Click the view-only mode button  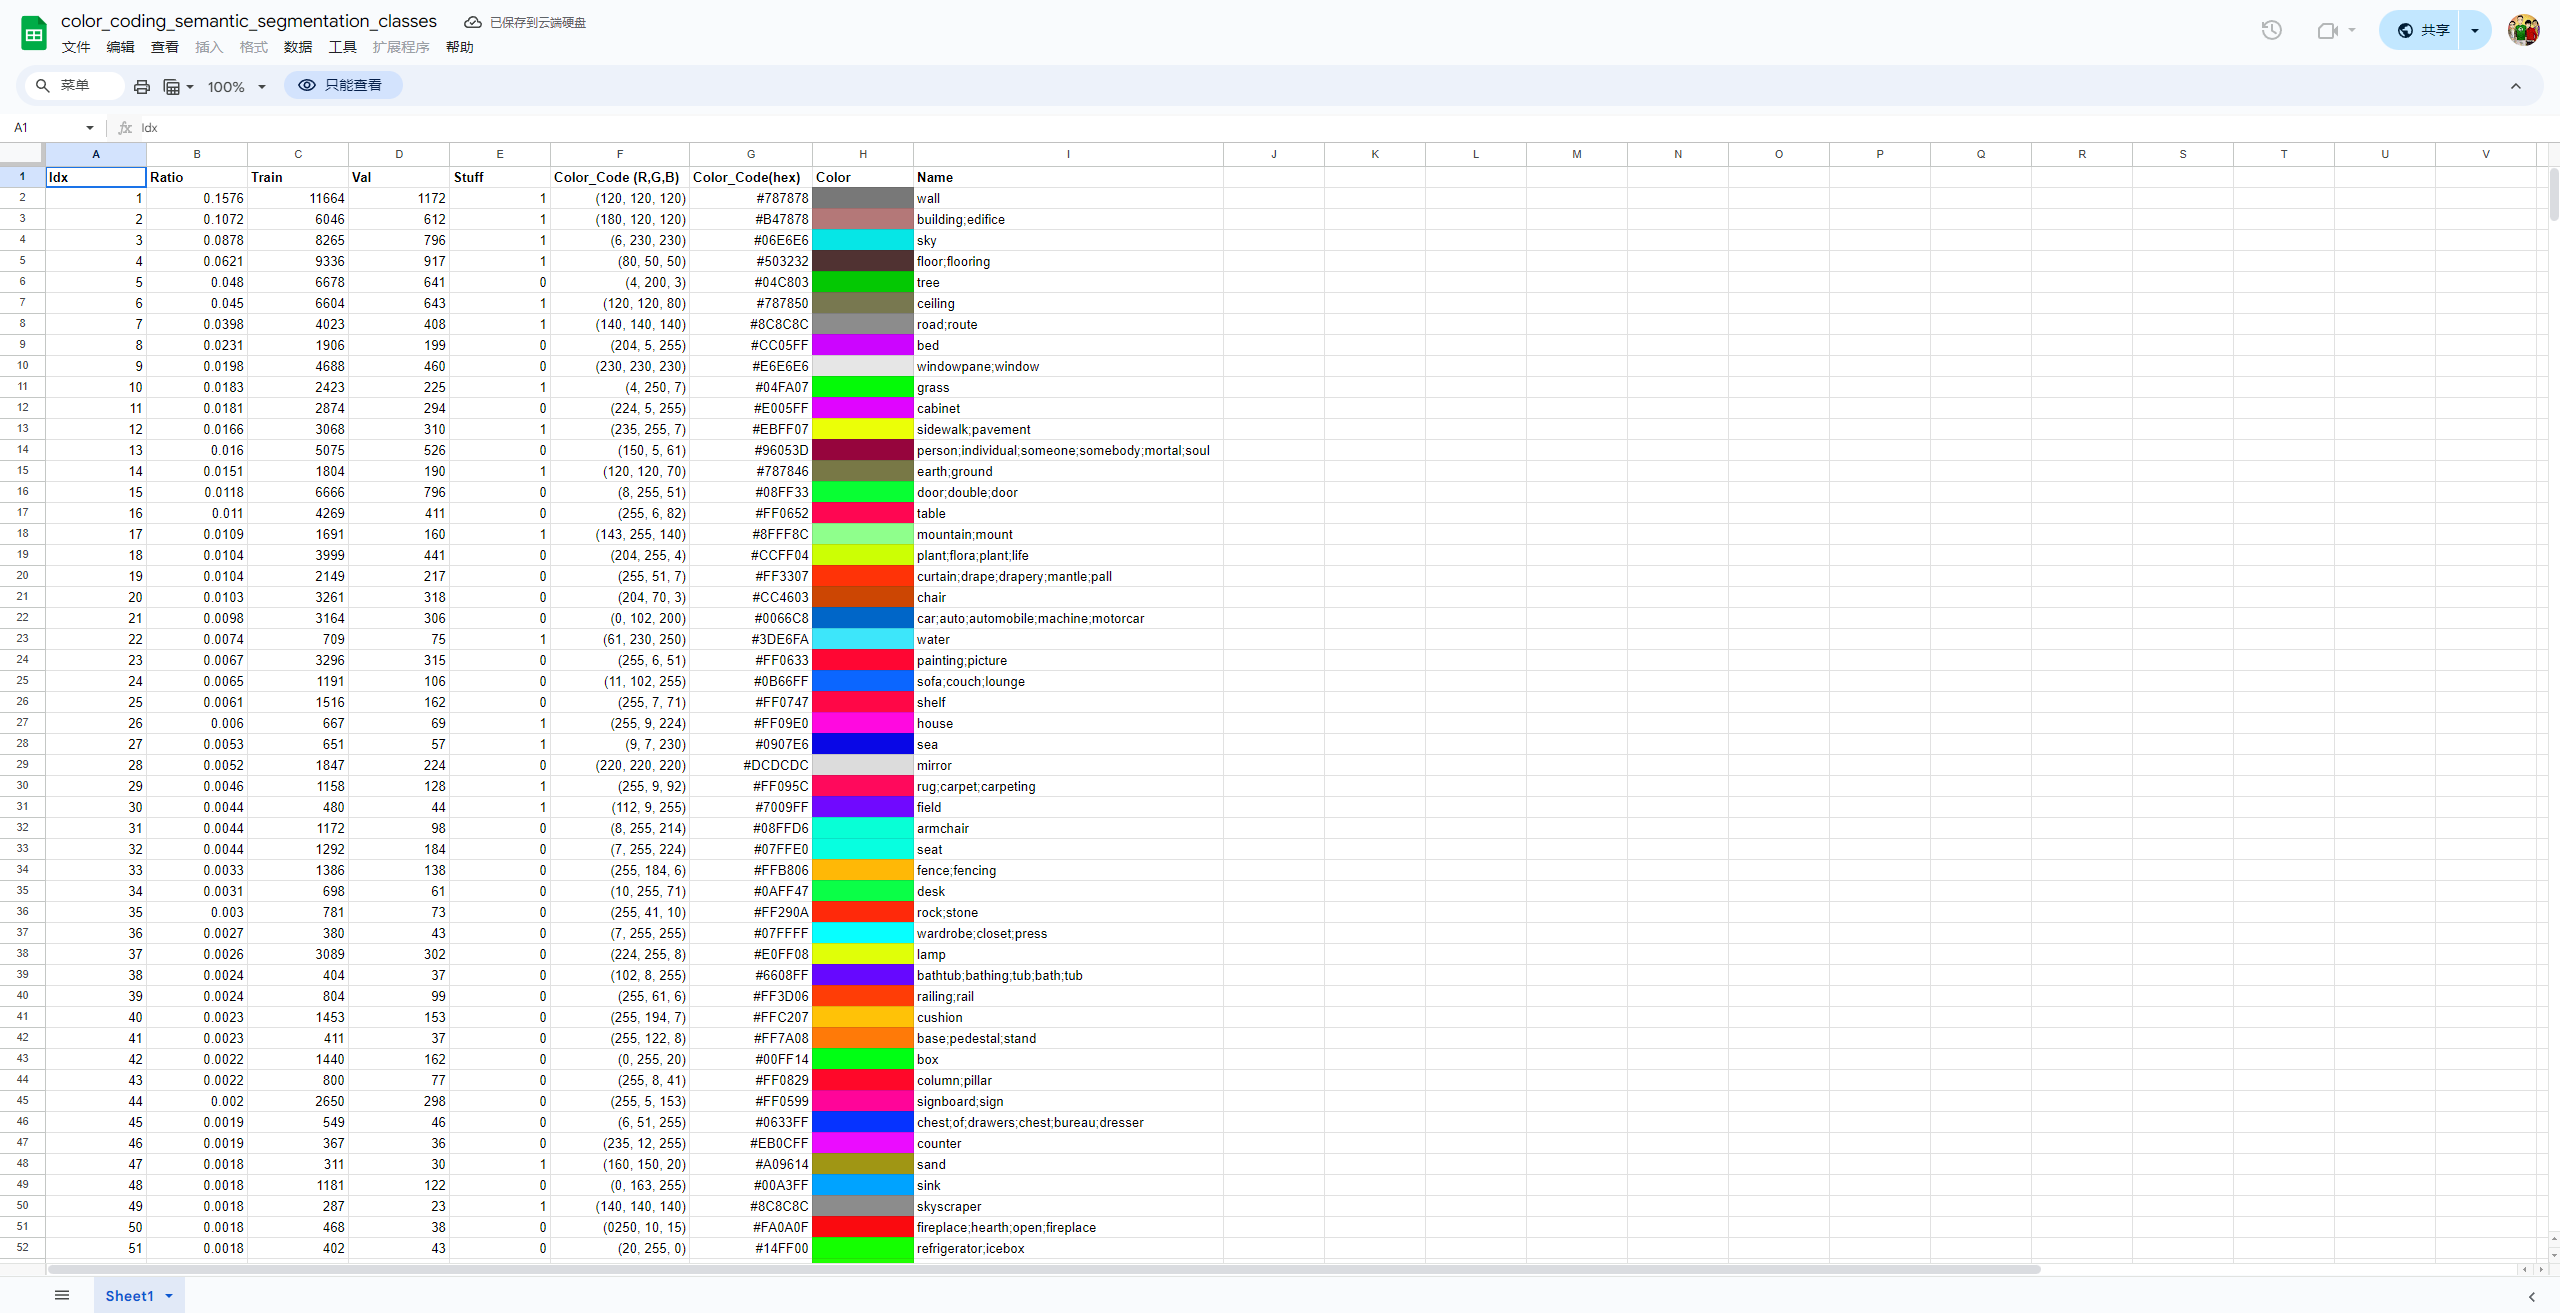343,85
